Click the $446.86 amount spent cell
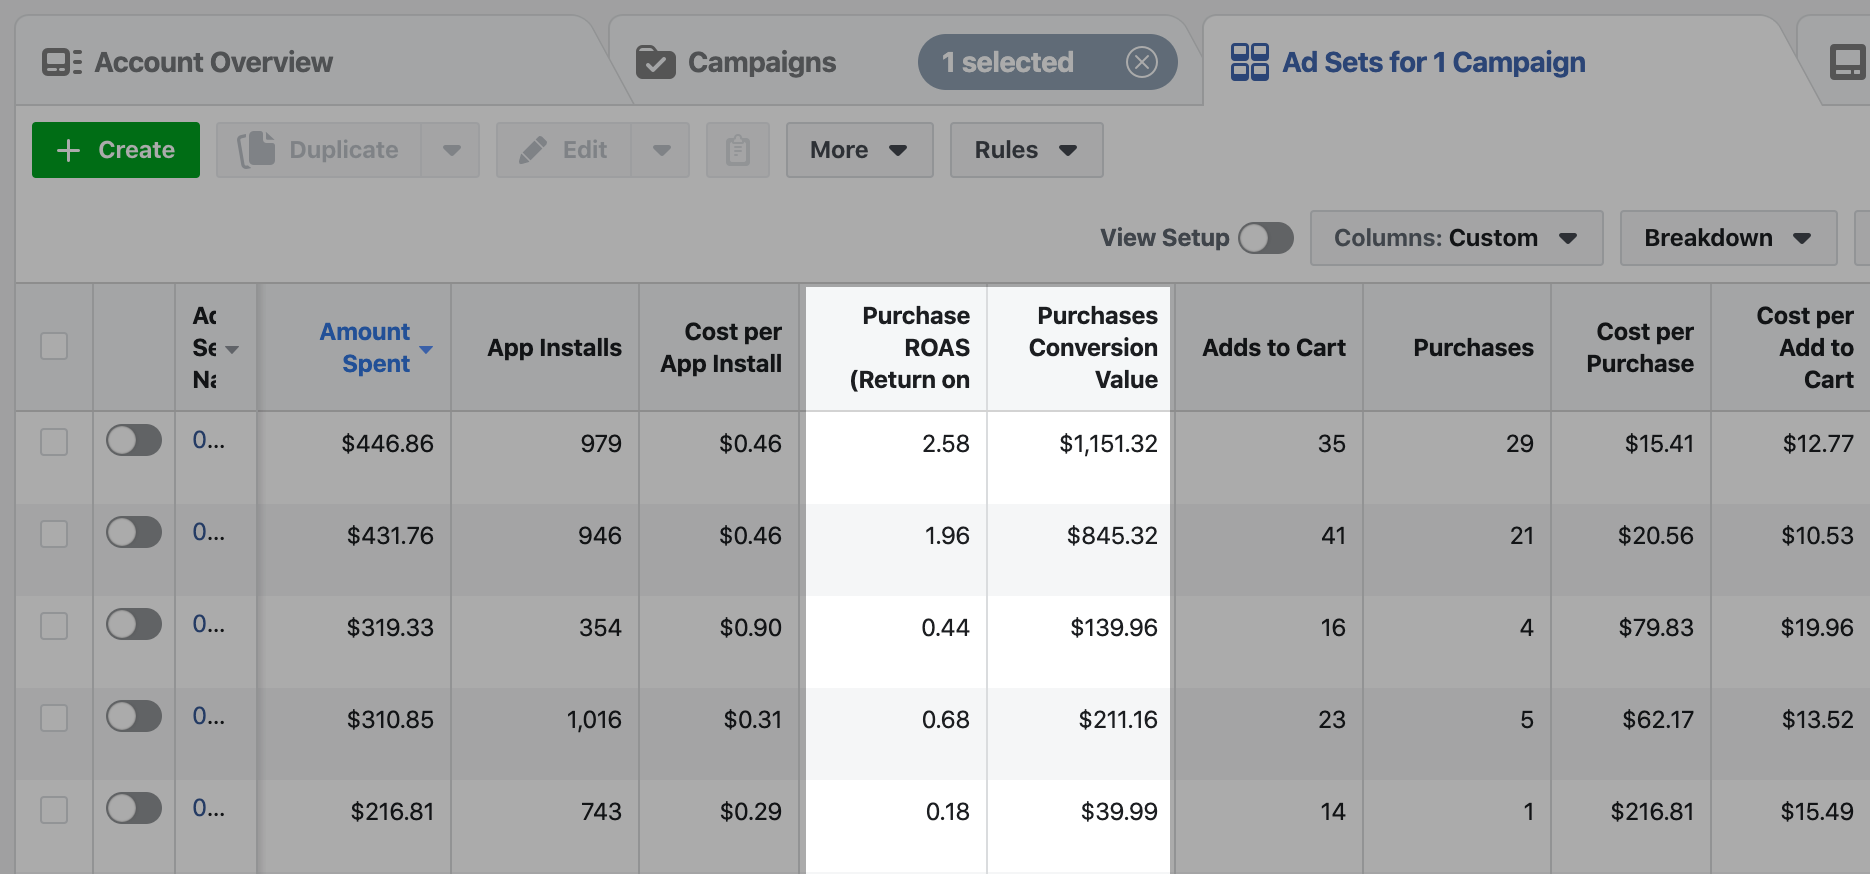 [x=387, y=444]
